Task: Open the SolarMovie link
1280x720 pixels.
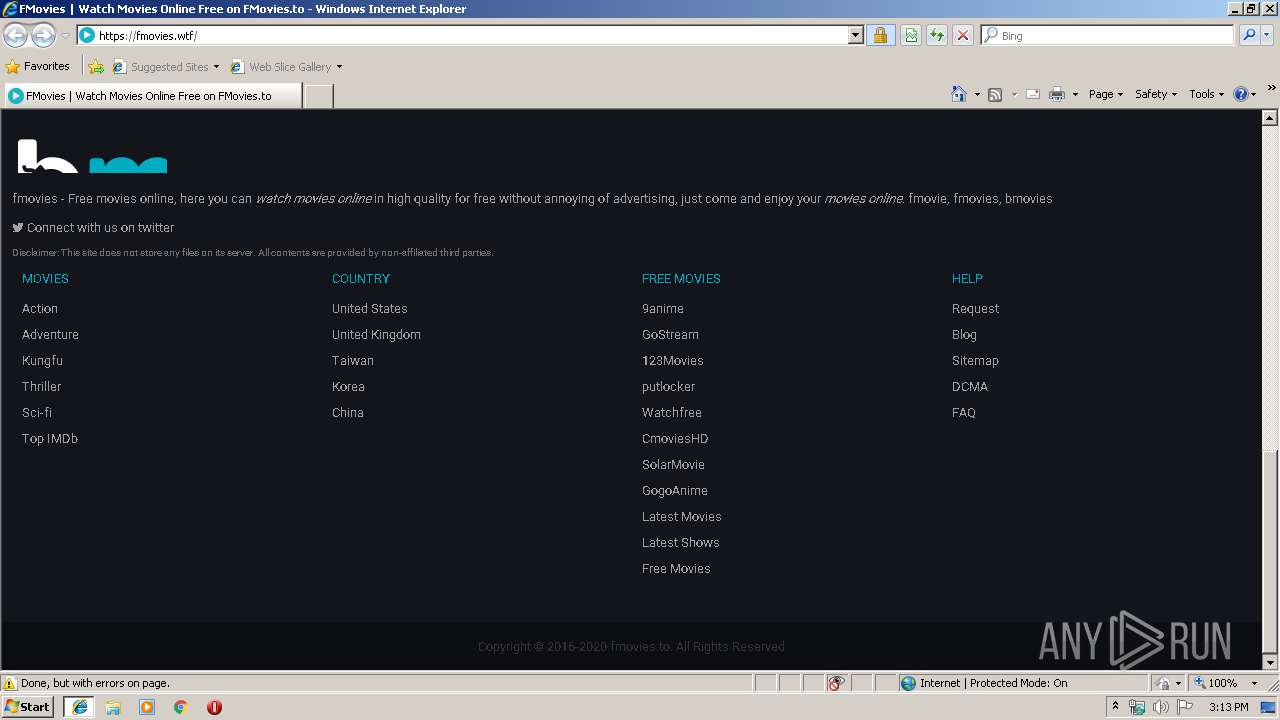Action: pyautogui.click(x=673, y=464)
